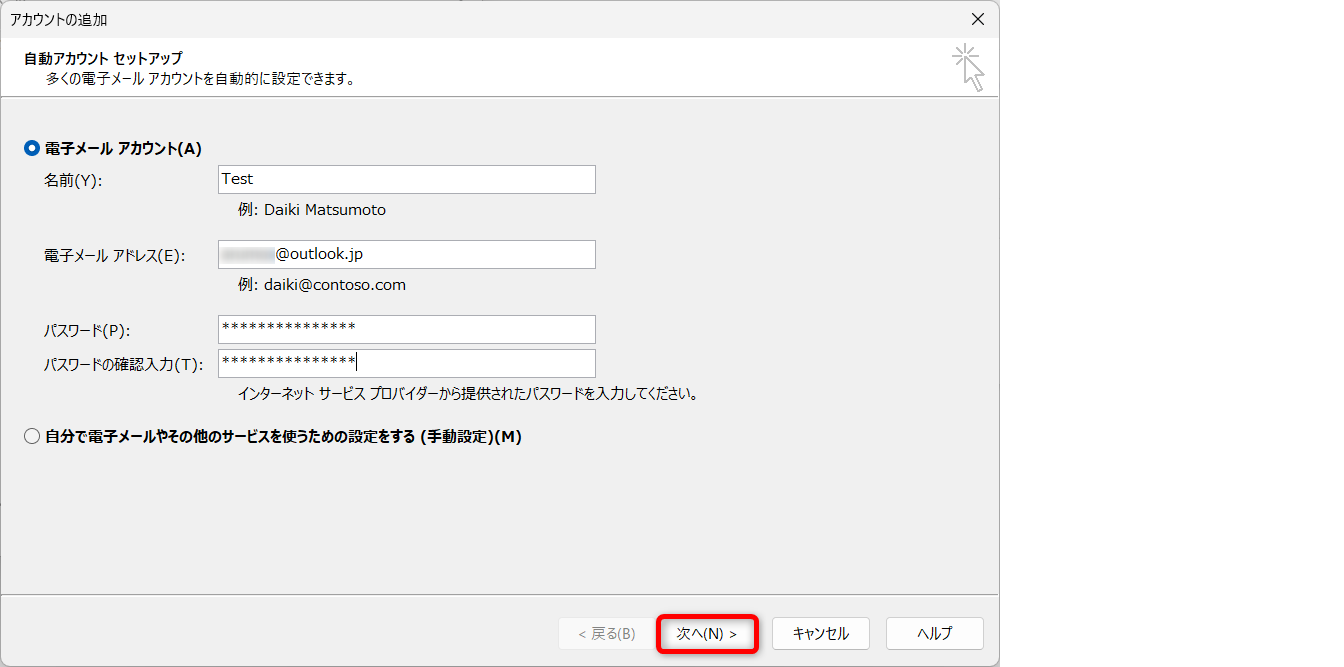Click the 電子メール アドレス(E): label

coord(113,256)
